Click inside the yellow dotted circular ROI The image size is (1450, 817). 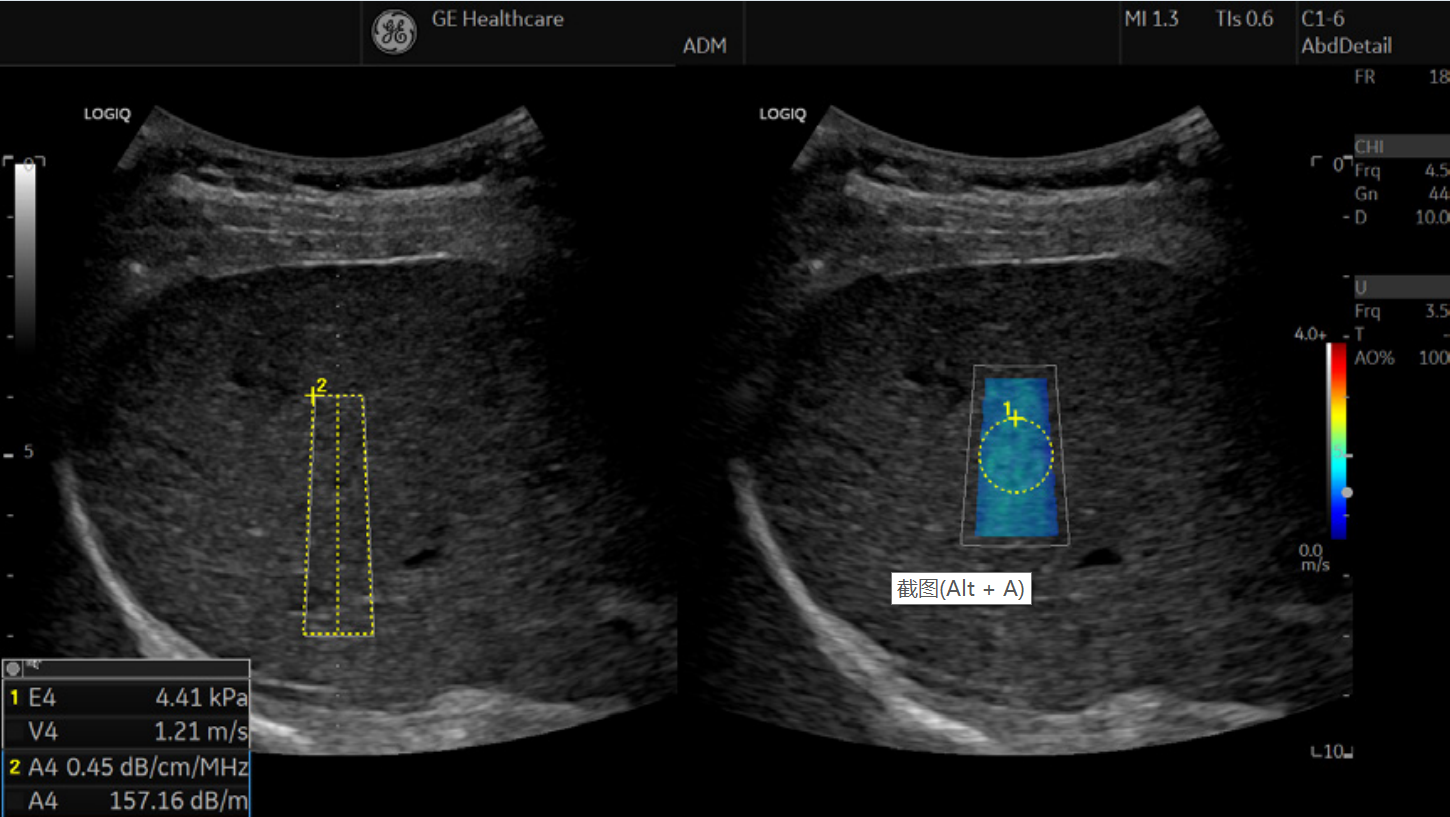(1015, 460)
